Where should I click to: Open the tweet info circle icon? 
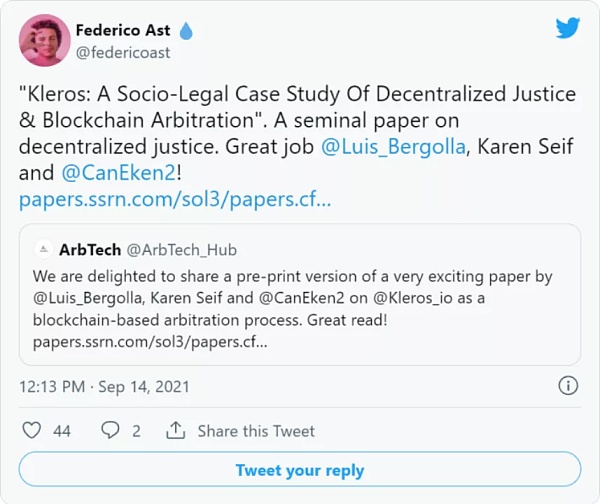(x=567, y=385)
